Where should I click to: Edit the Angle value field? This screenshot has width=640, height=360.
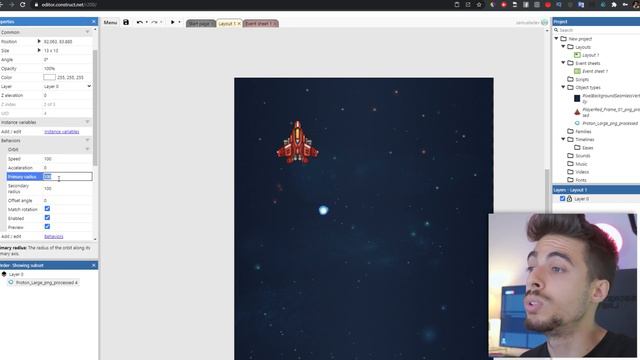[x=67, y=60]
